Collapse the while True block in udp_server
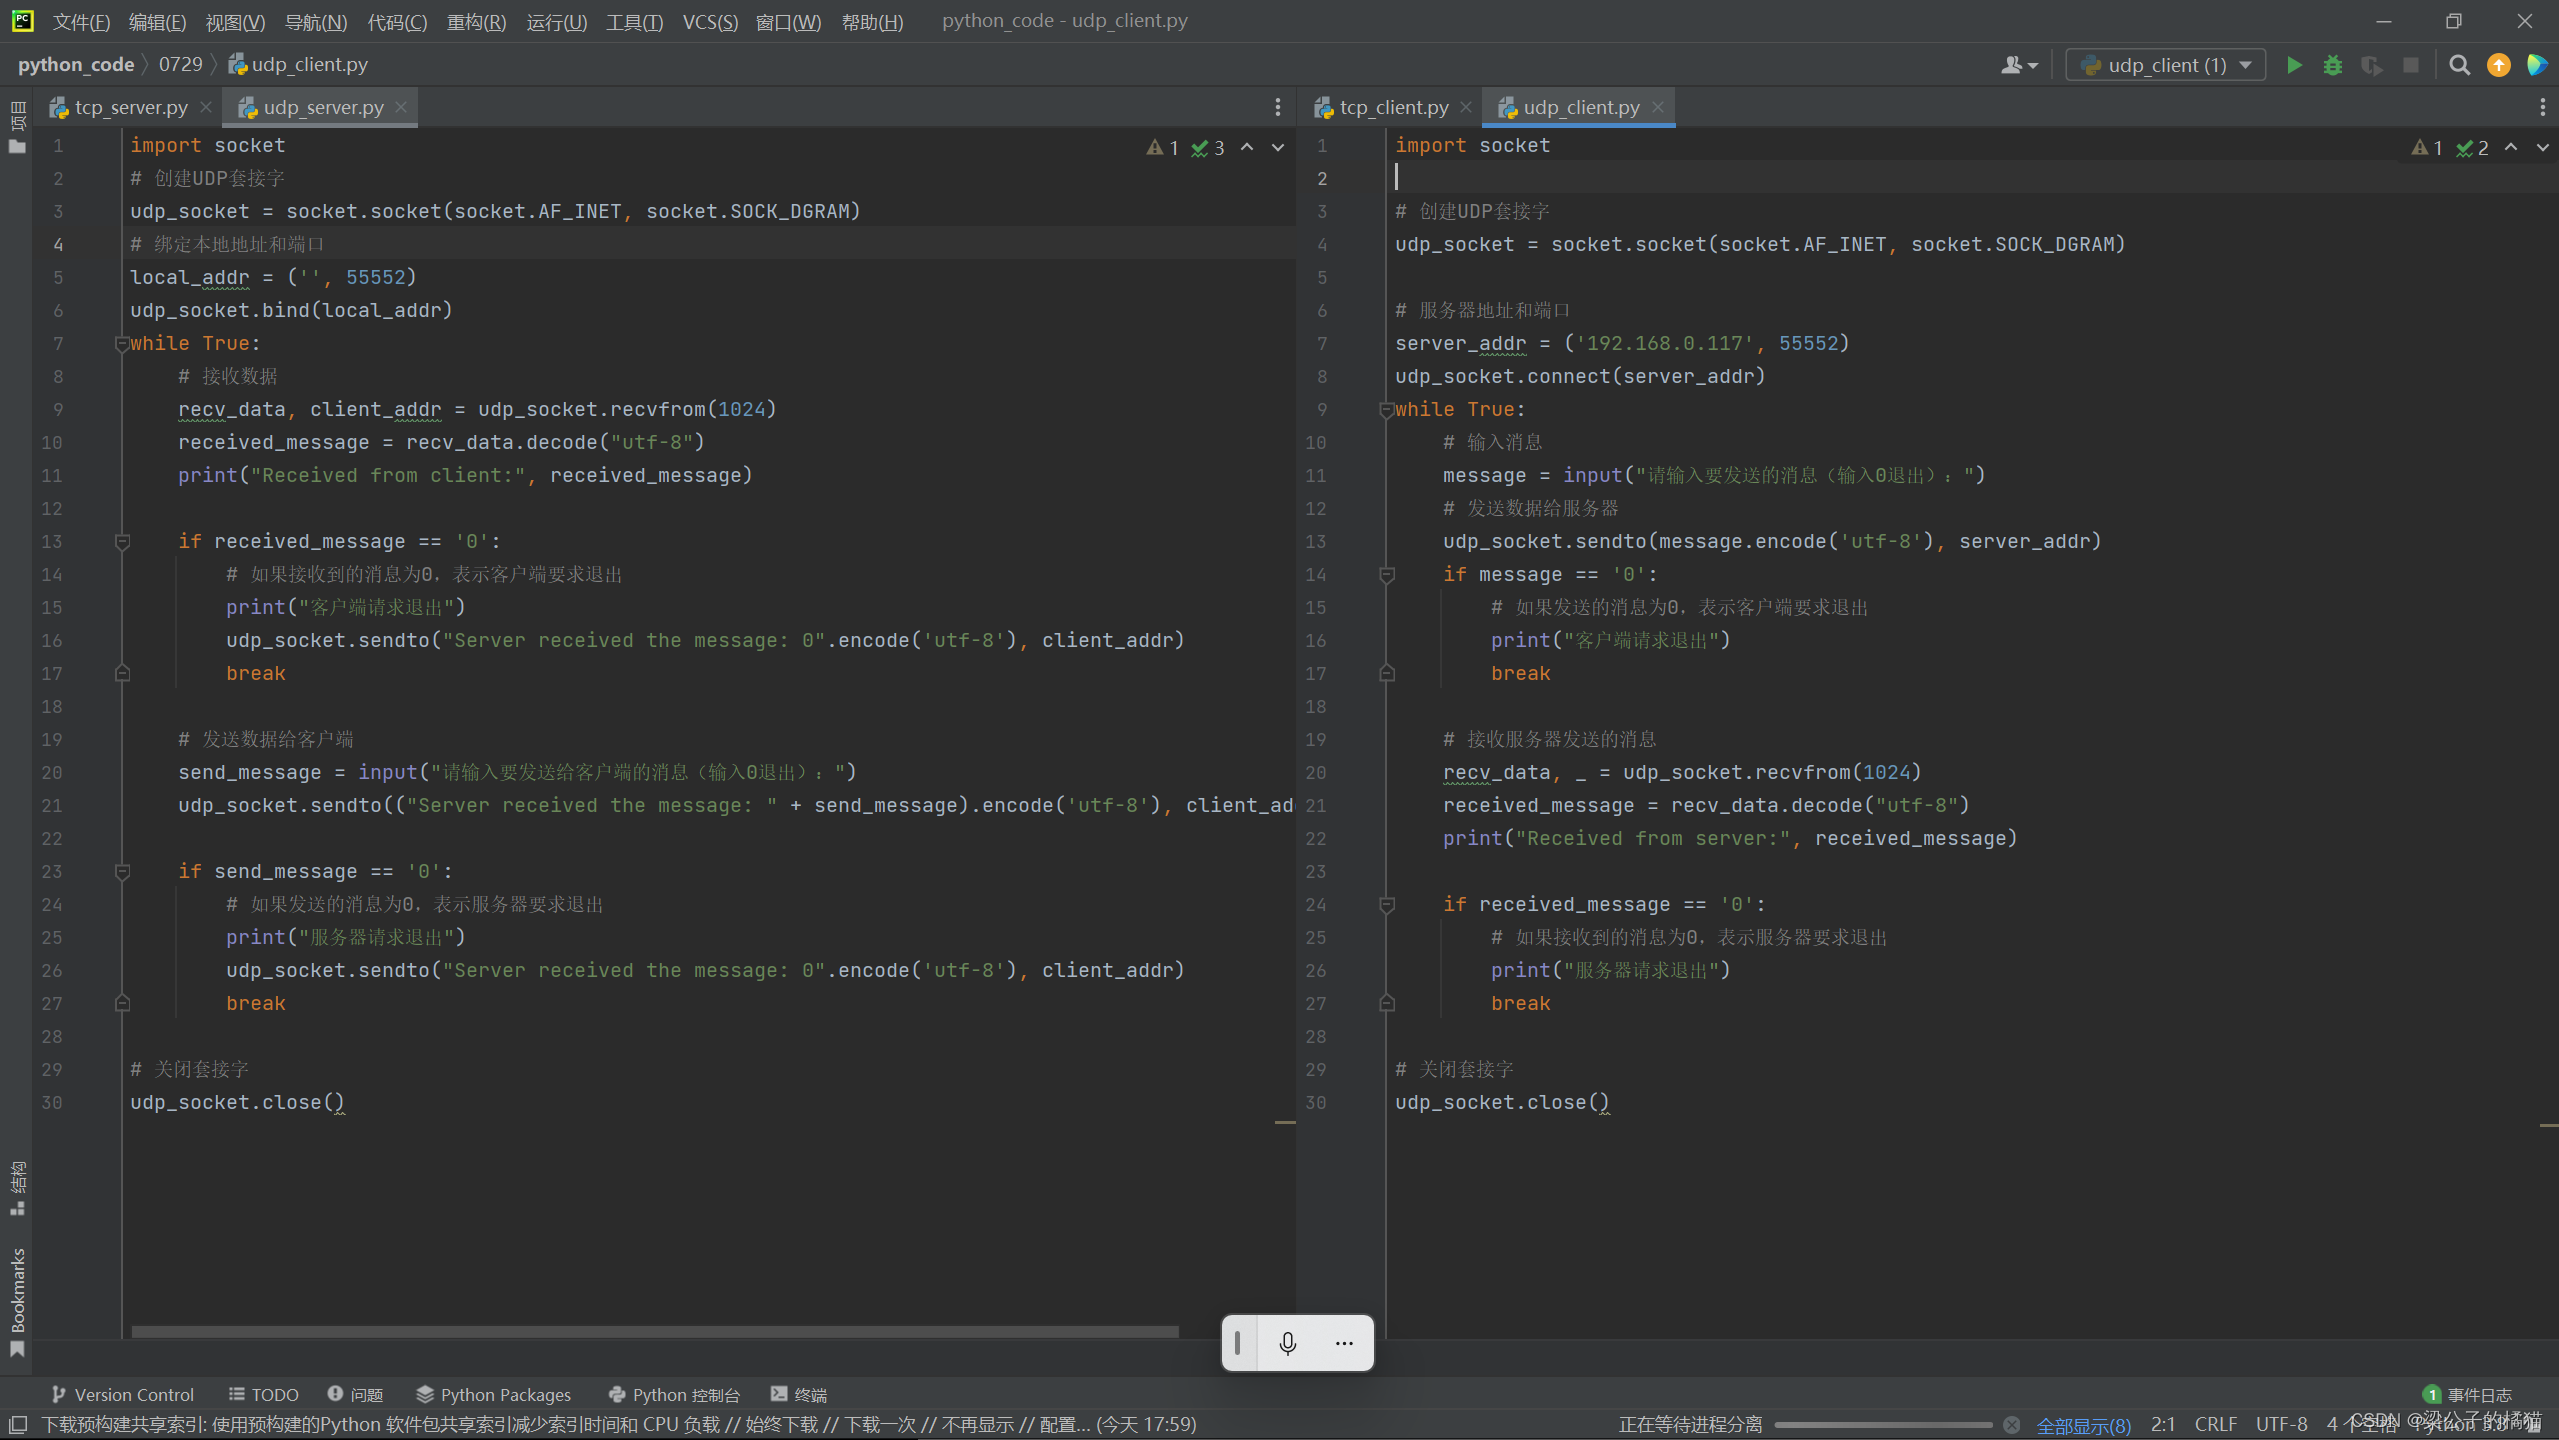 point(122,344)
